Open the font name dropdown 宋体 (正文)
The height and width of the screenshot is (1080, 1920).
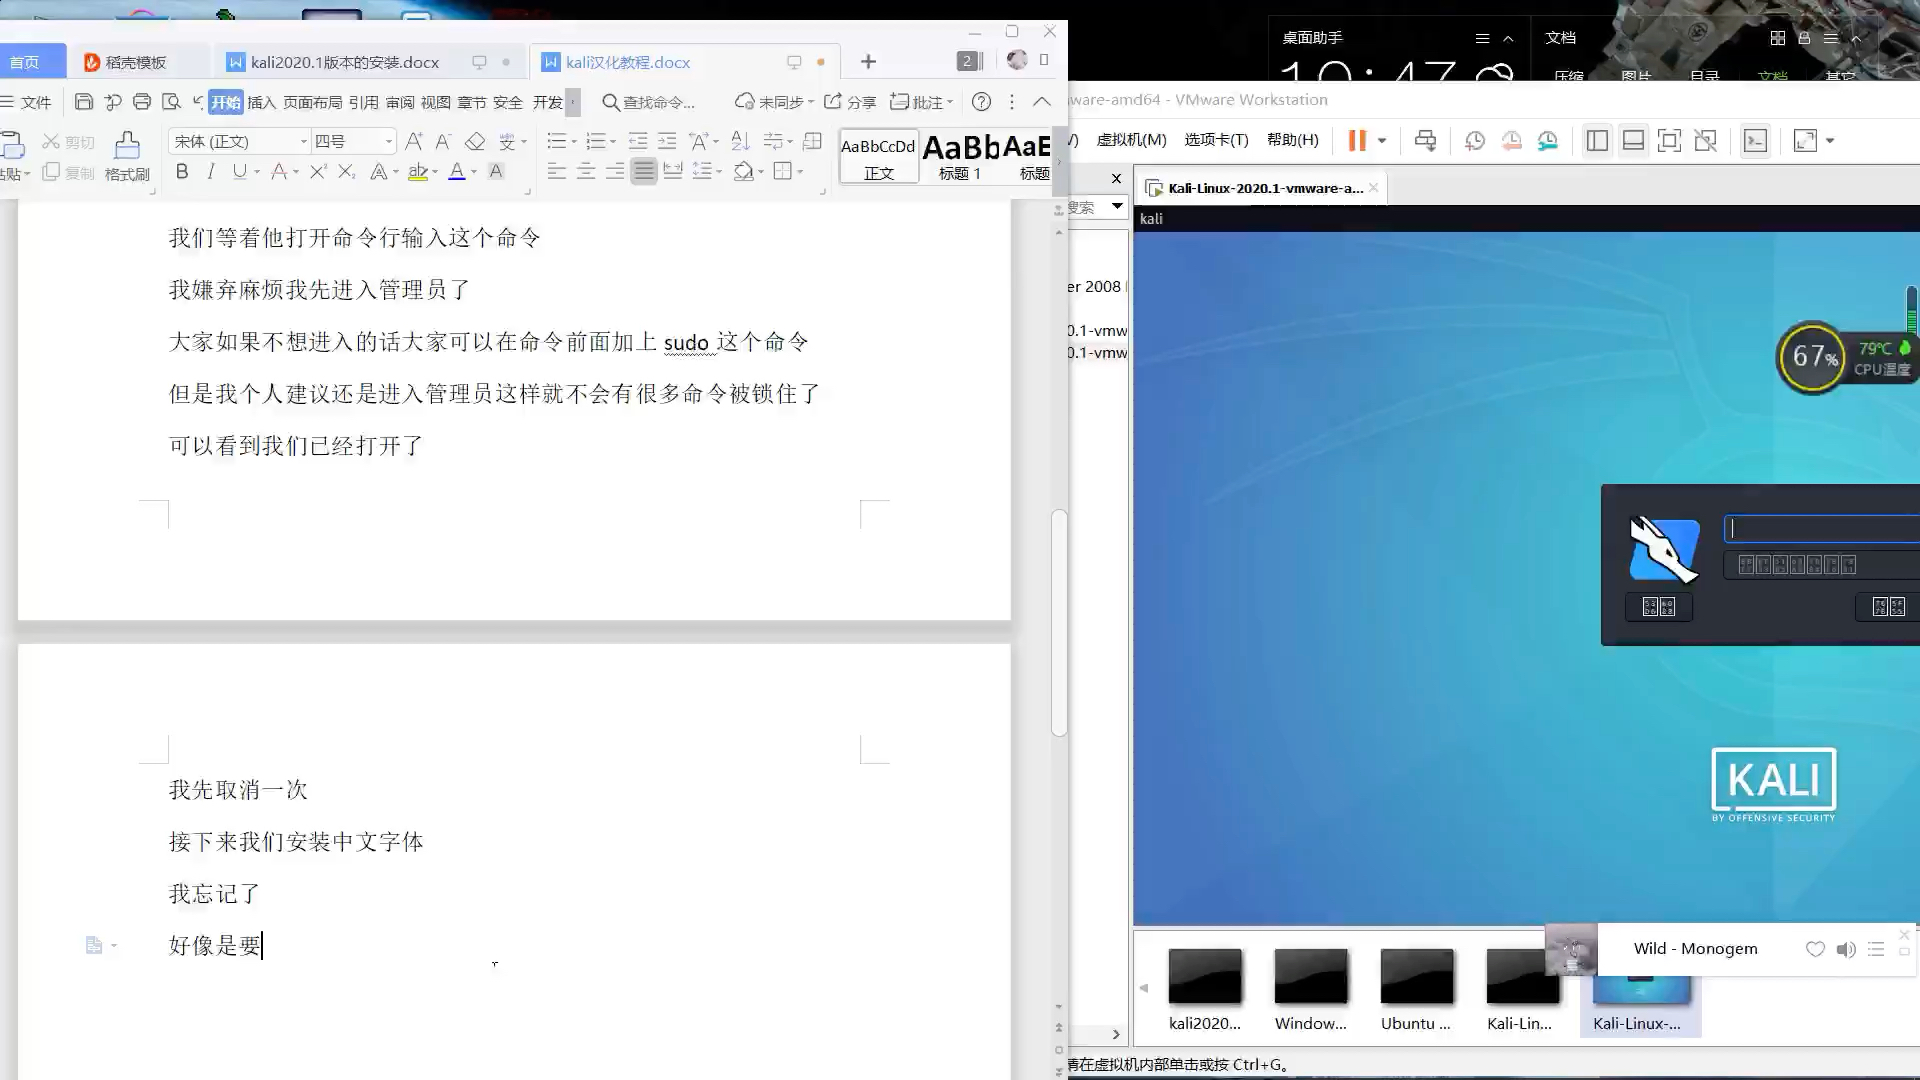(x=238, y=141)
